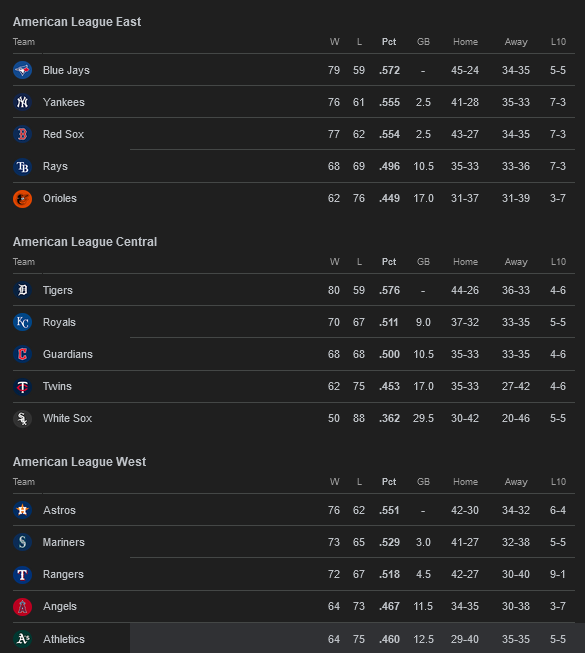Click the Blue Jays team logo
Viewport: 585px width, 653px height.
(x=22, y=70)
